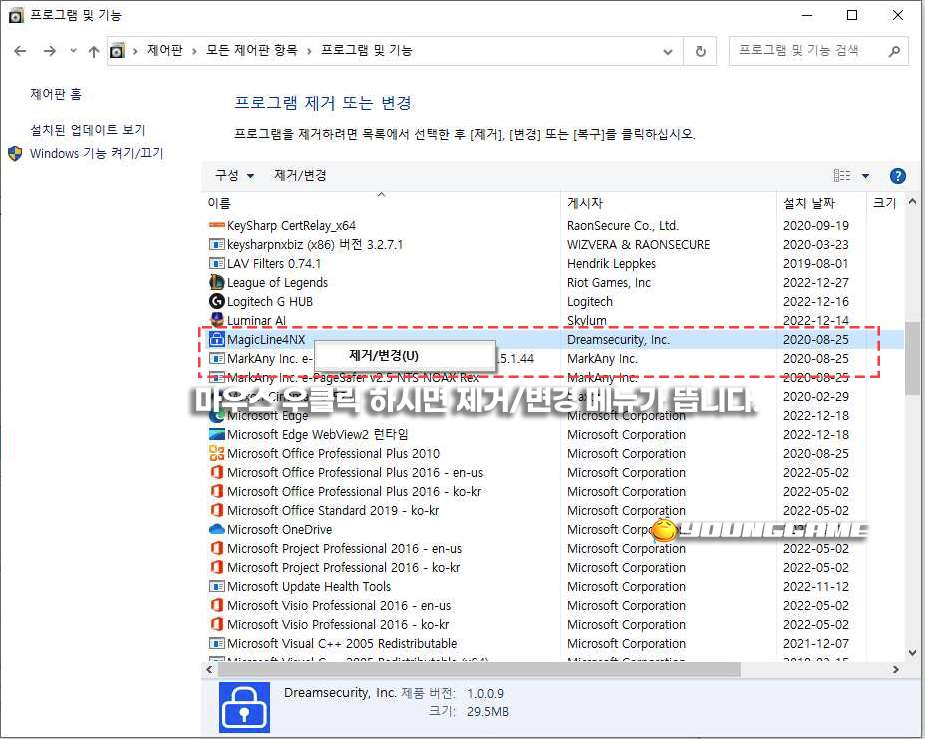Click 제어판 in the breadcrumb path
Viewport: 925px width, 739px height.
(165, 51)
